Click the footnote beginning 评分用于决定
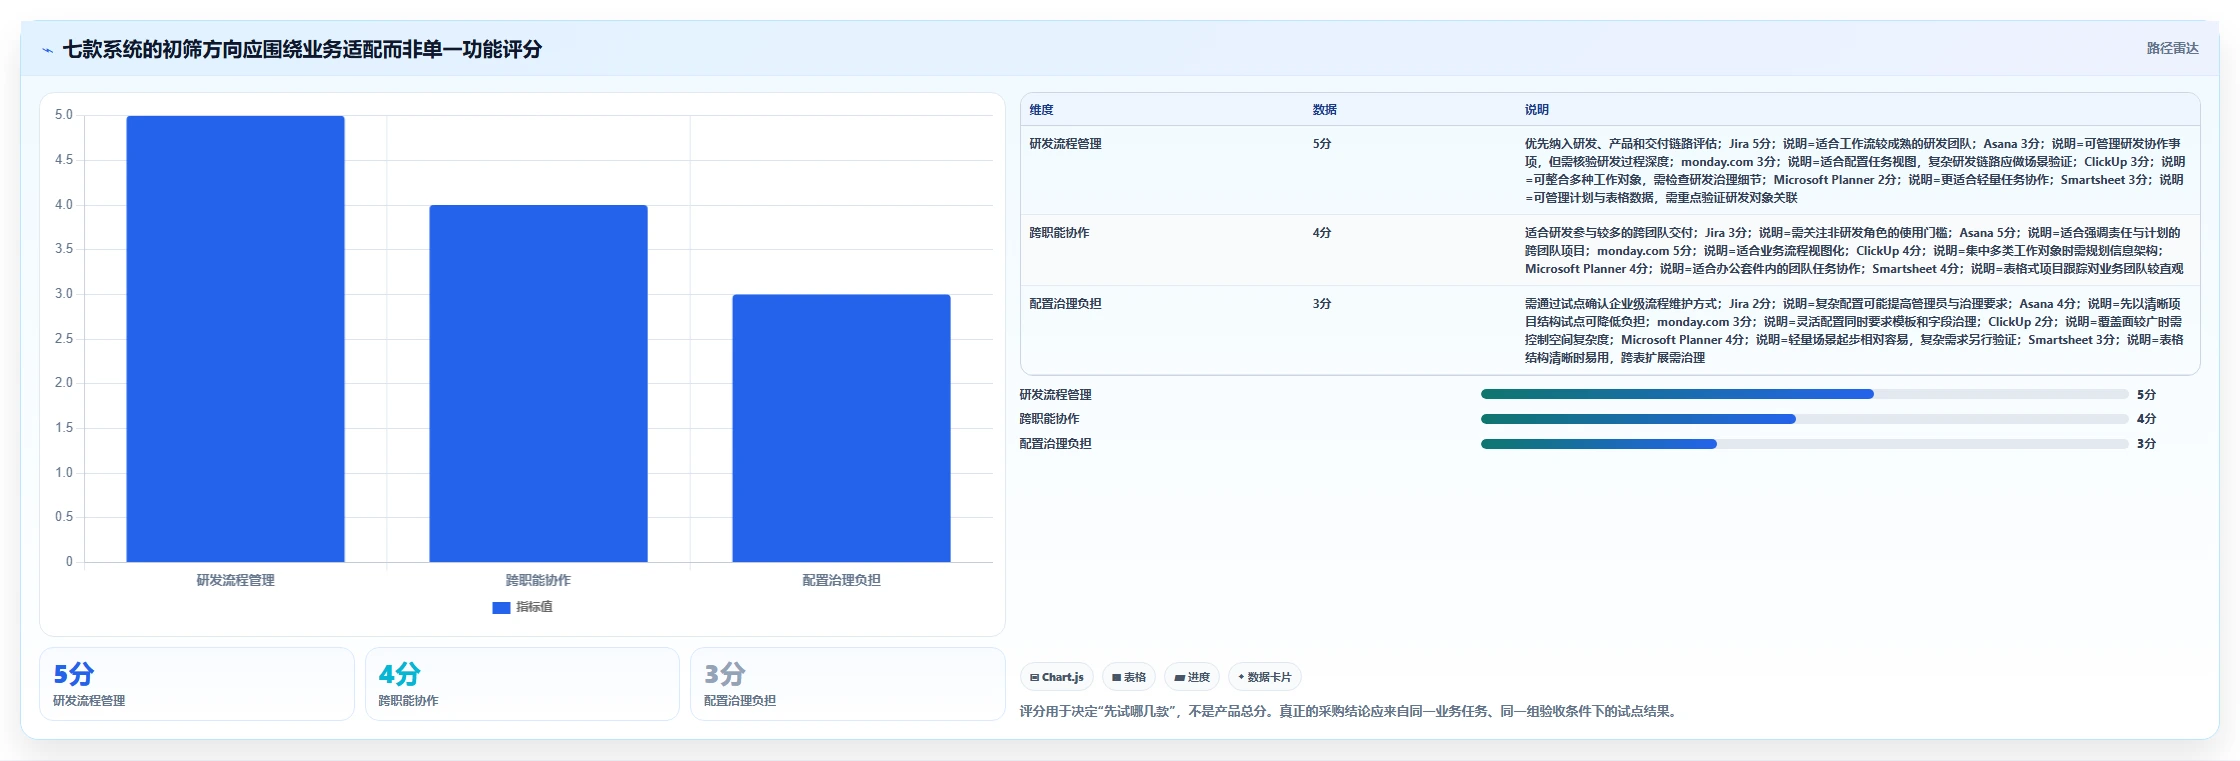The image size is (2240, 761). point(1349,712)
